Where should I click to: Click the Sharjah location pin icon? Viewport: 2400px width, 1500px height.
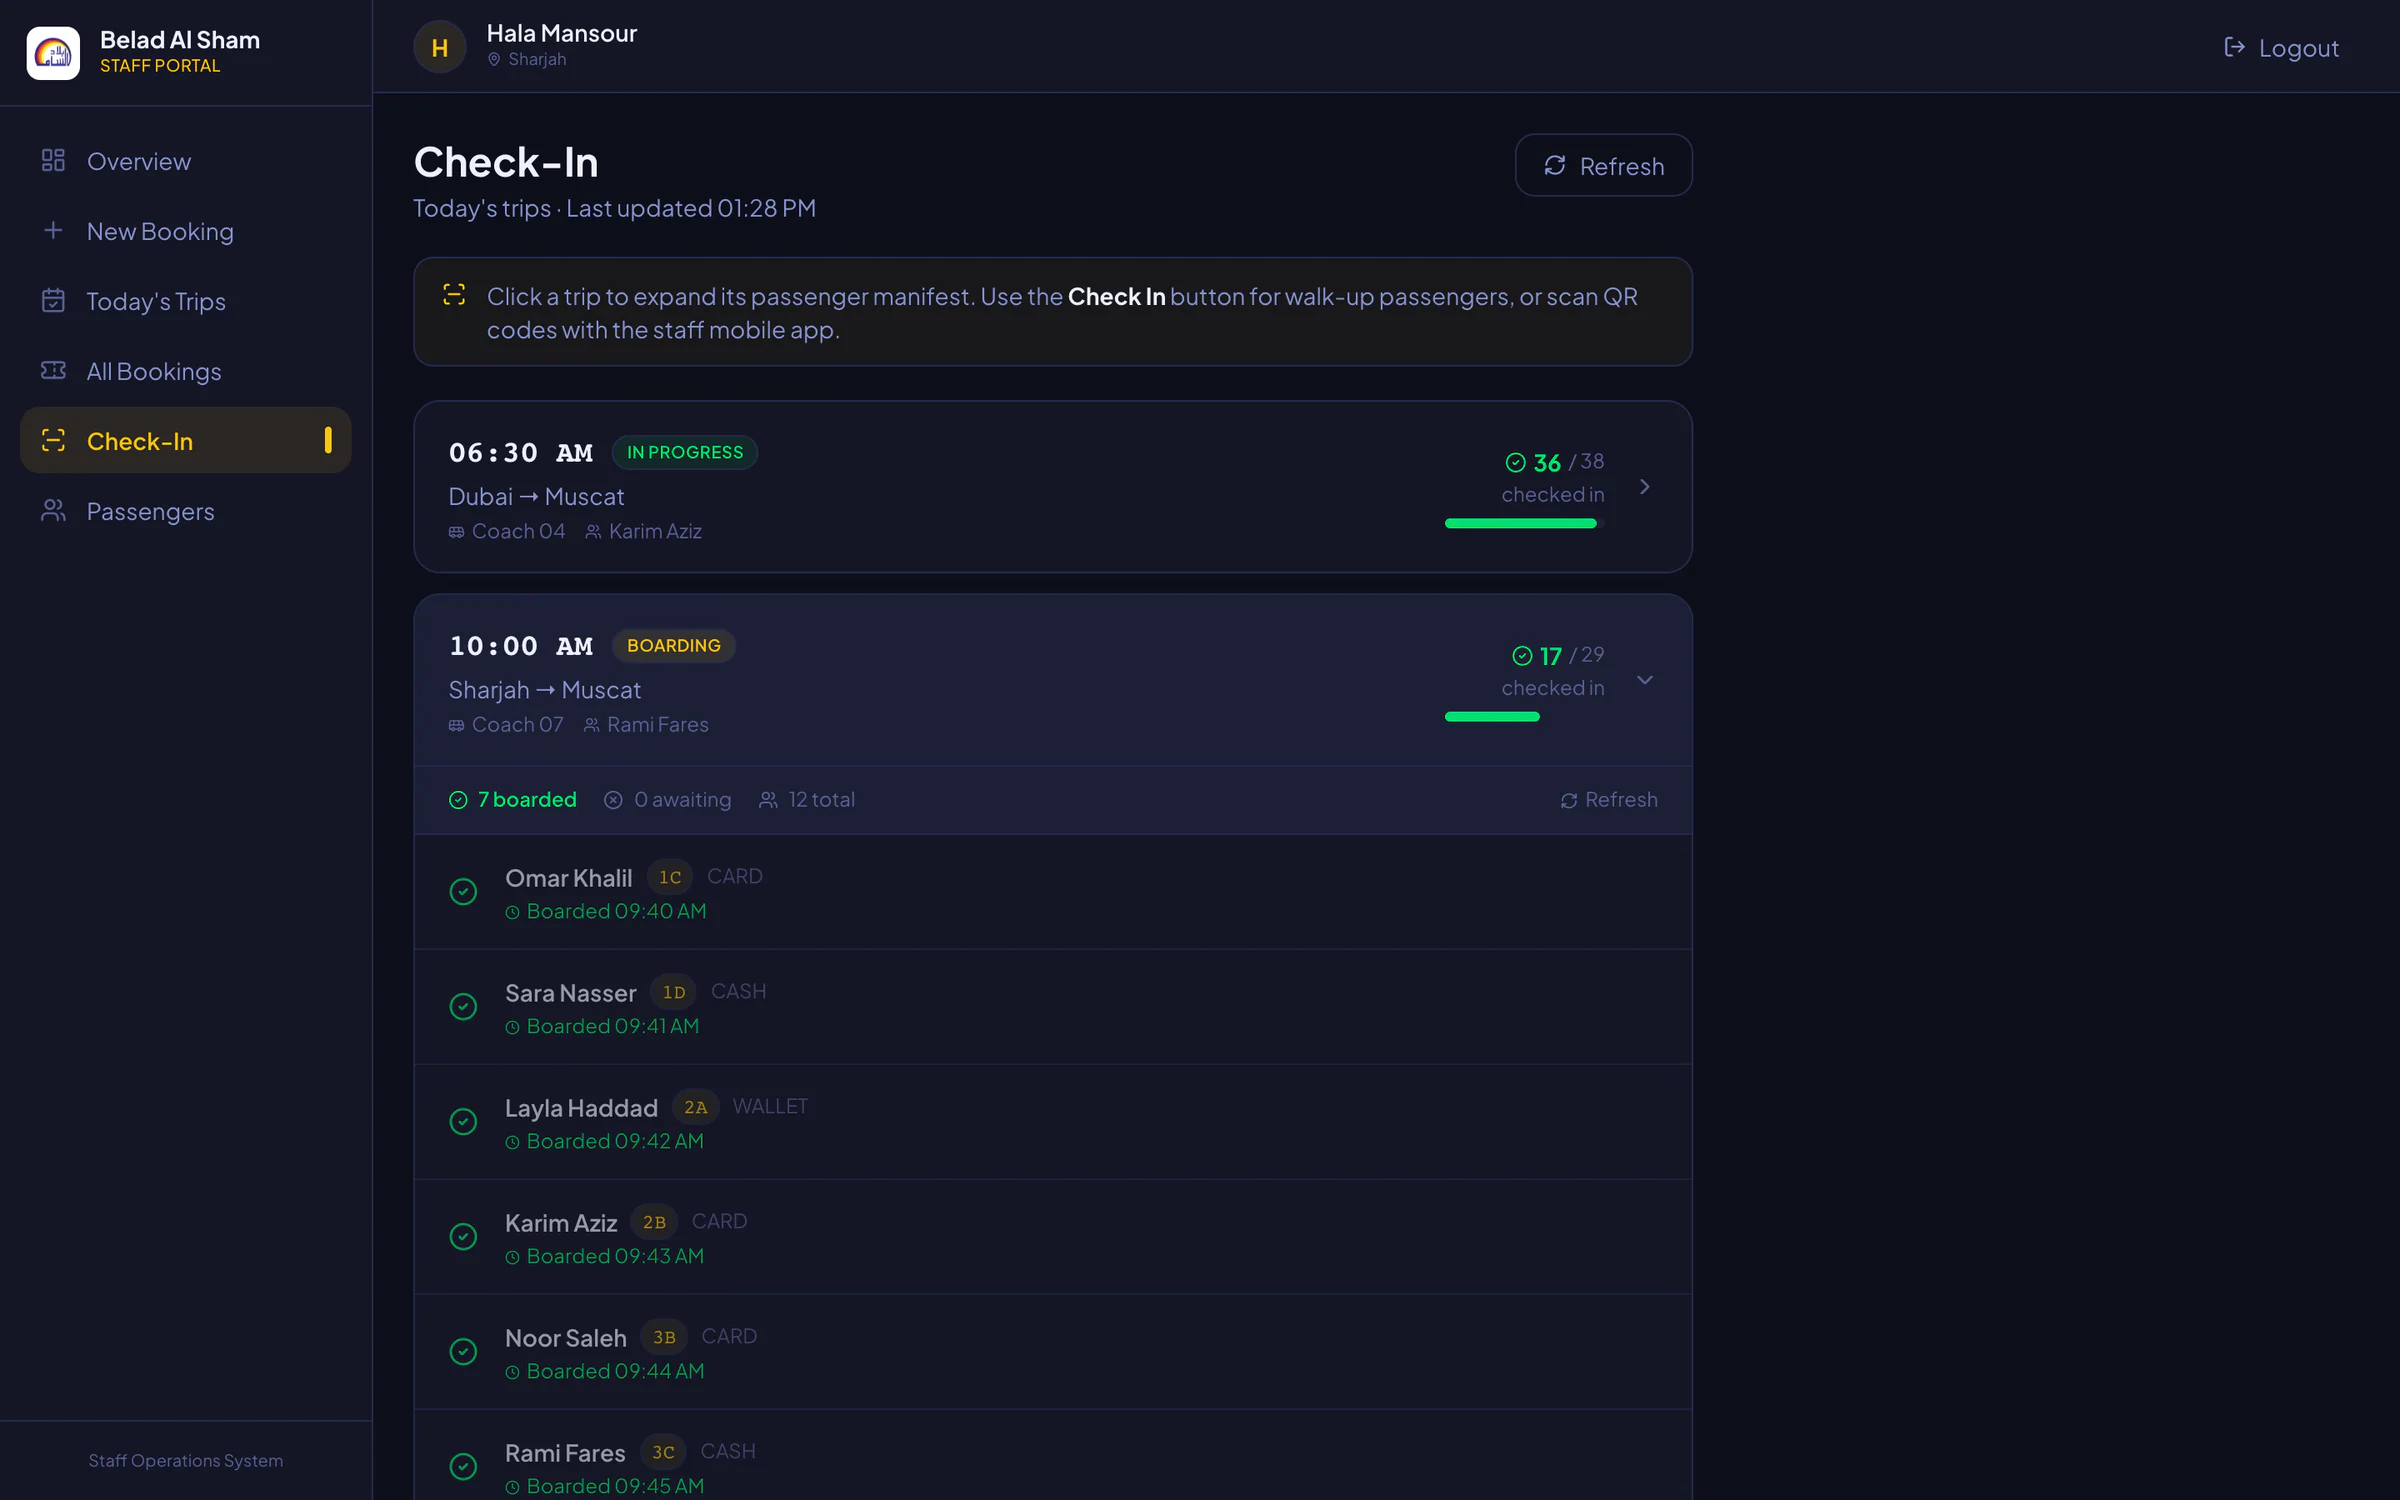click(494, 60)
